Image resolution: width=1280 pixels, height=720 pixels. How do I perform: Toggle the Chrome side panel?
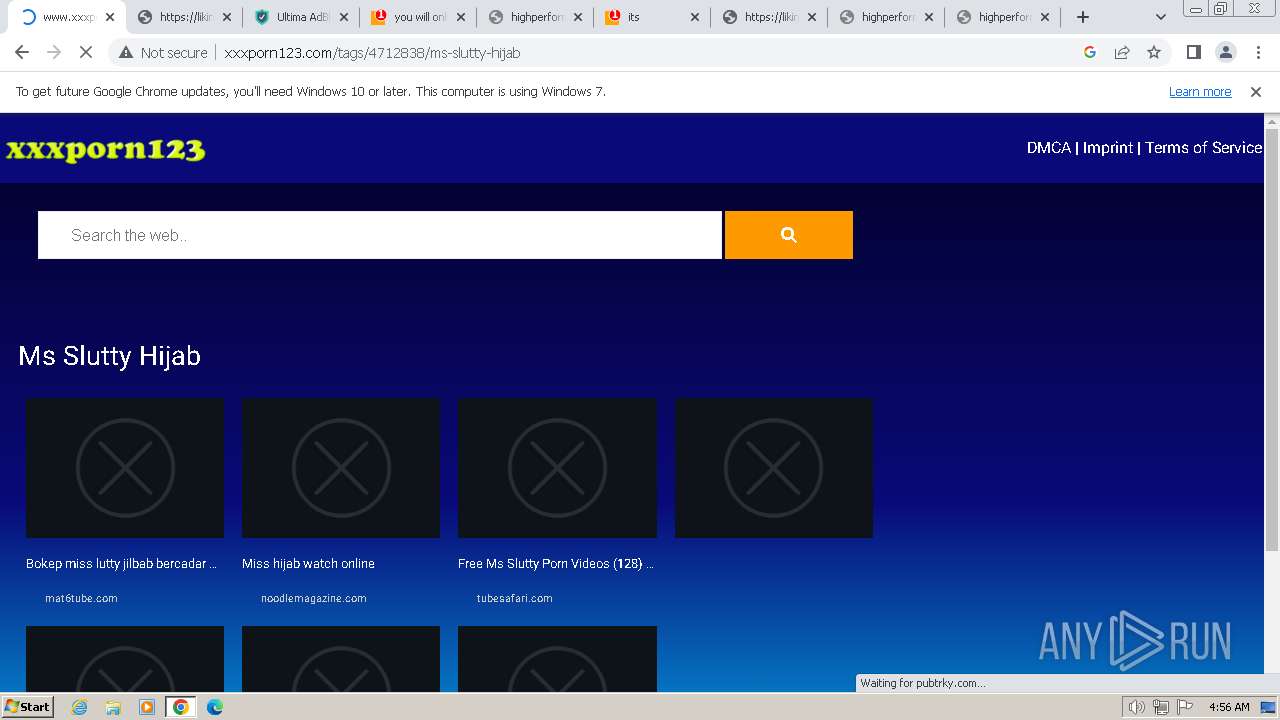[1193, 52]
